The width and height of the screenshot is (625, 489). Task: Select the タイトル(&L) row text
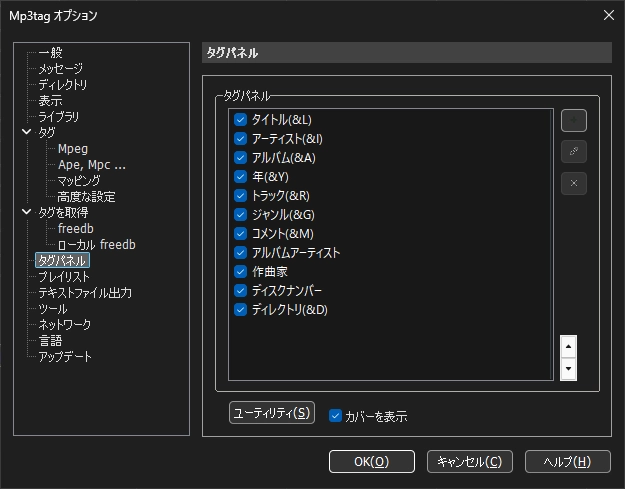coord(282,120)
